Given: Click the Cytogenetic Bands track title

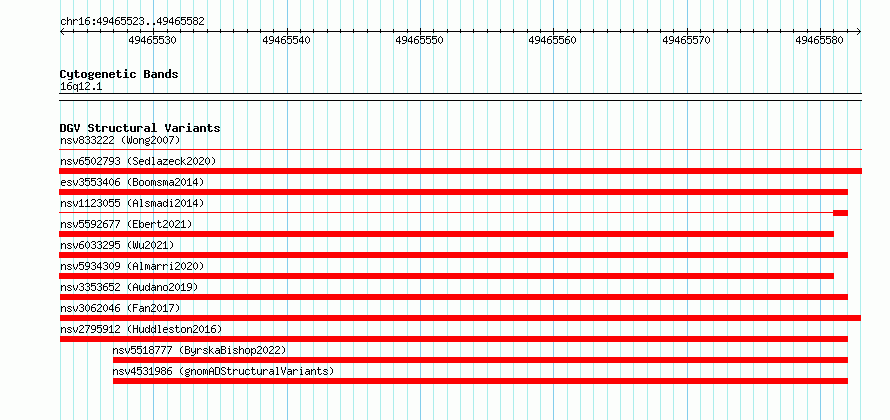Looking at the screenshot, I should pyautogui.click(x=119, y=74).
